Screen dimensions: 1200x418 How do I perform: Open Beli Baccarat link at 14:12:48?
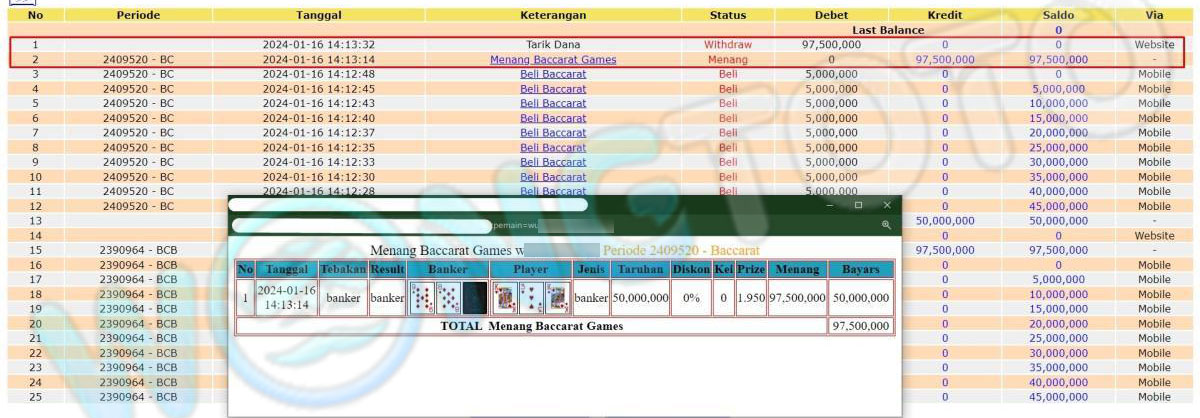[x=553, y=74]
